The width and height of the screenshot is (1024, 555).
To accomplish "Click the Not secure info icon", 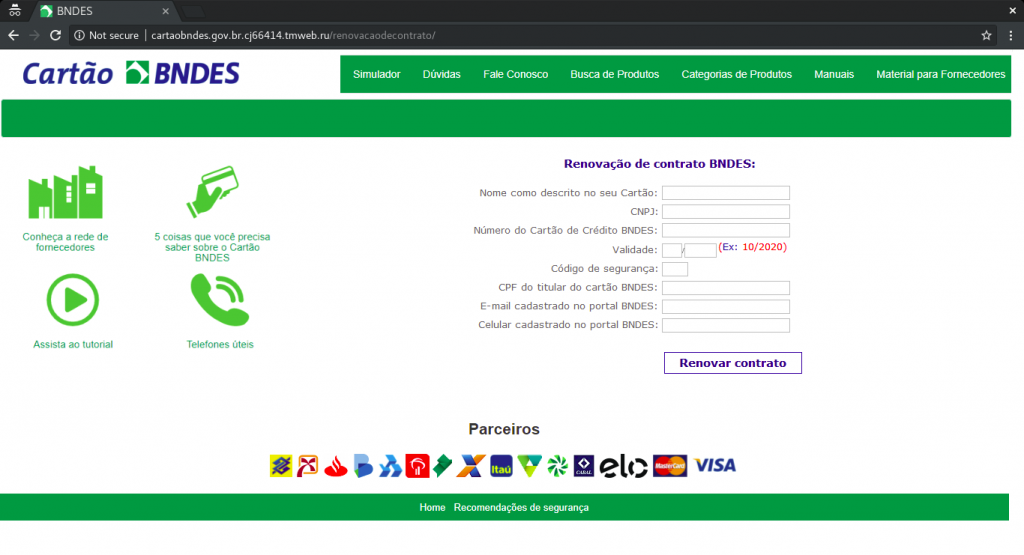I will pyautogui.click(x=79, y=35).
